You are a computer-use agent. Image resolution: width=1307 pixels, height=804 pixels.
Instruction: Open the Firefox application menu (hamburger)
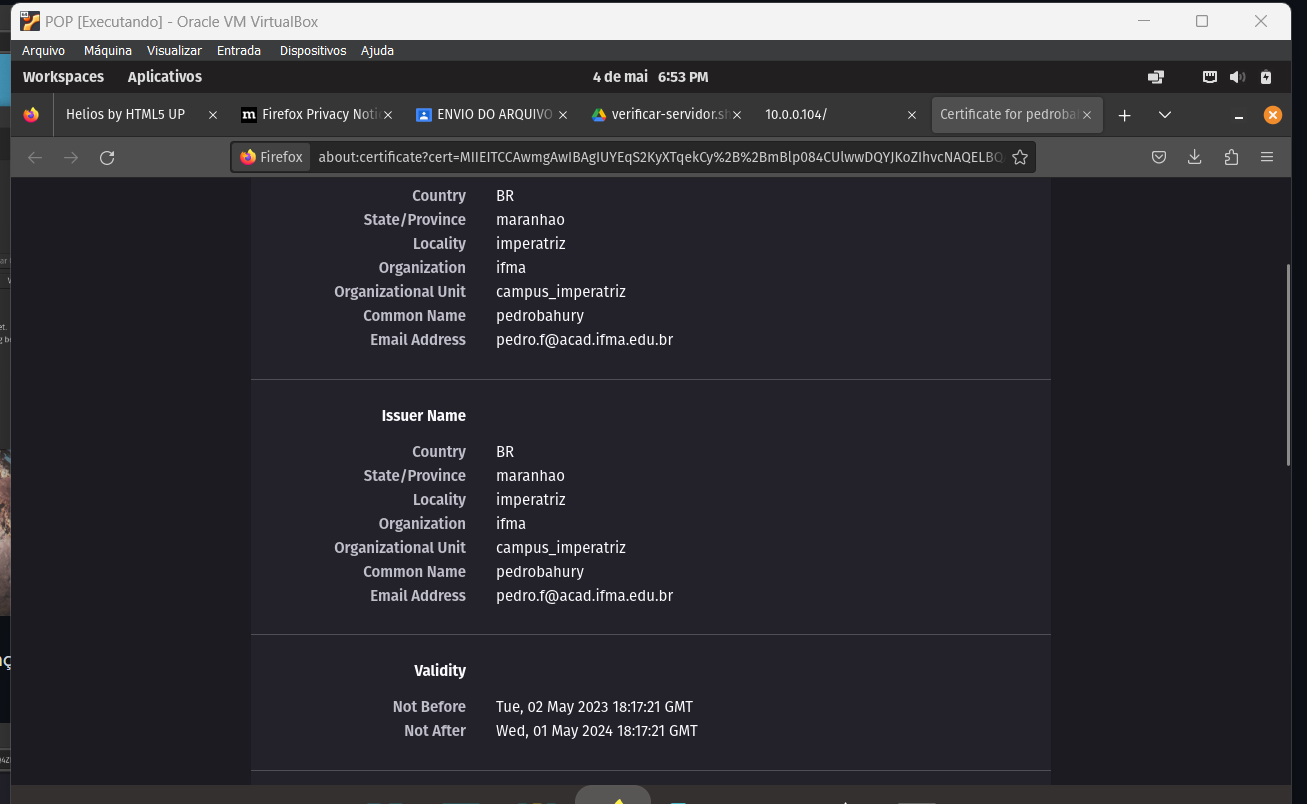click(x=1267, y=157)
